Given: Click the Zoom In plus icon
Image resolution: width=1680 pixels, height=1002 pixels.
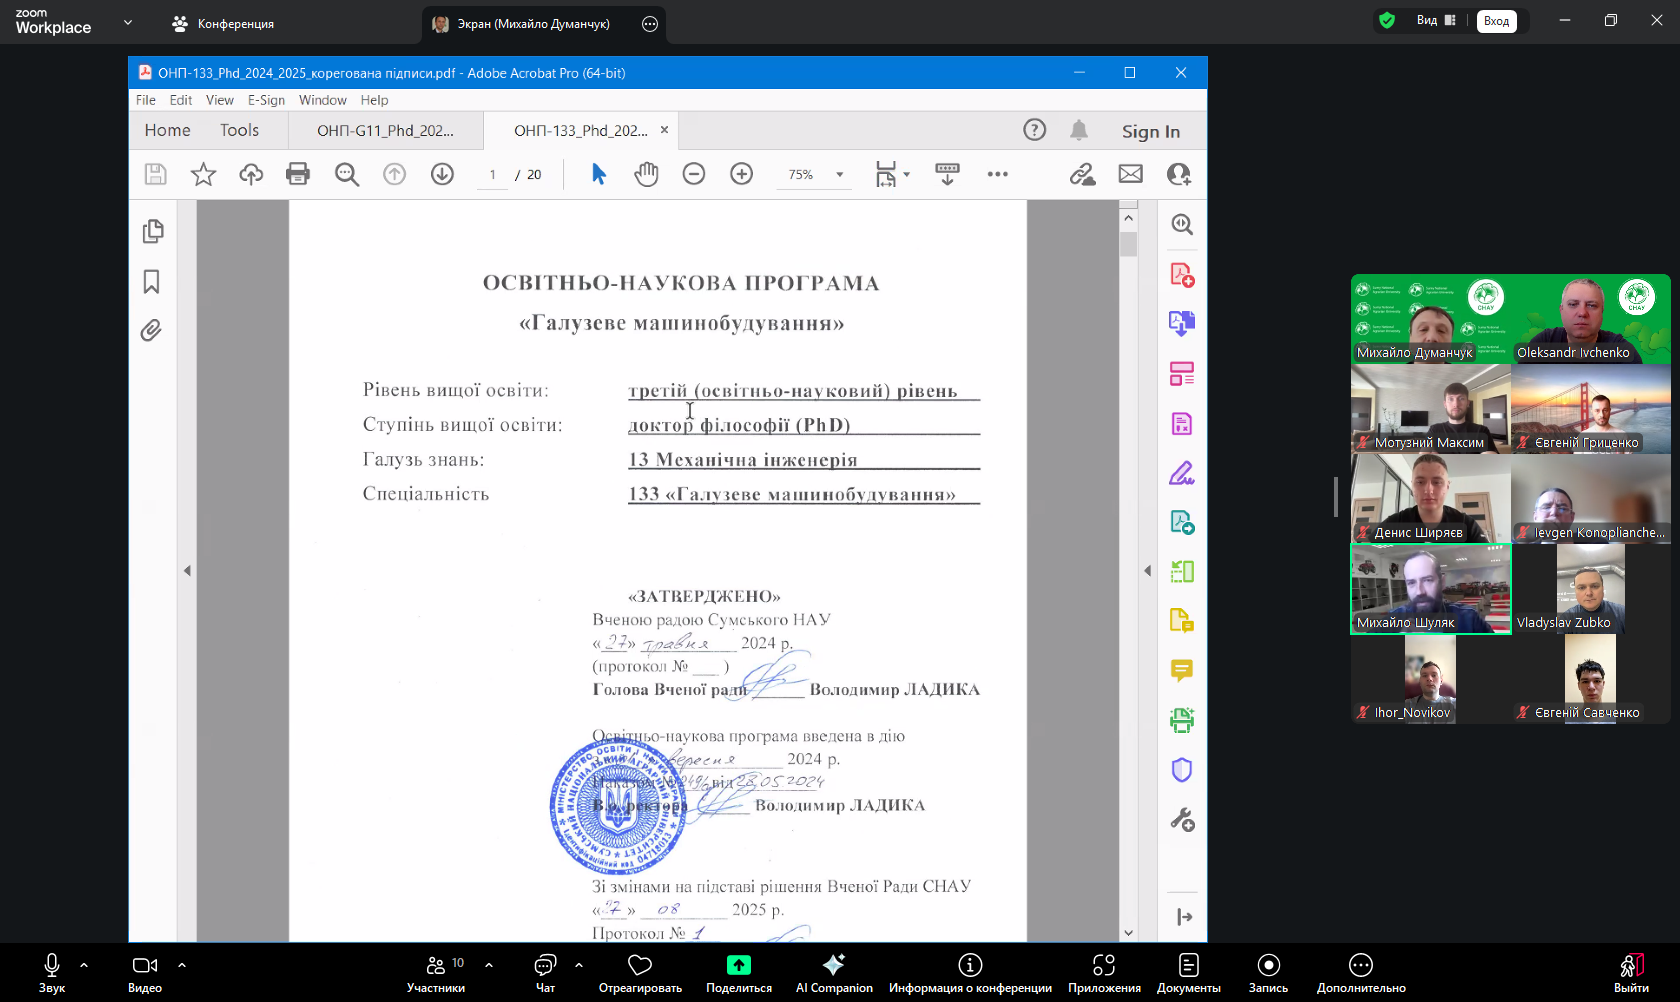Looking at the screenshot, I should click(741, 174).
